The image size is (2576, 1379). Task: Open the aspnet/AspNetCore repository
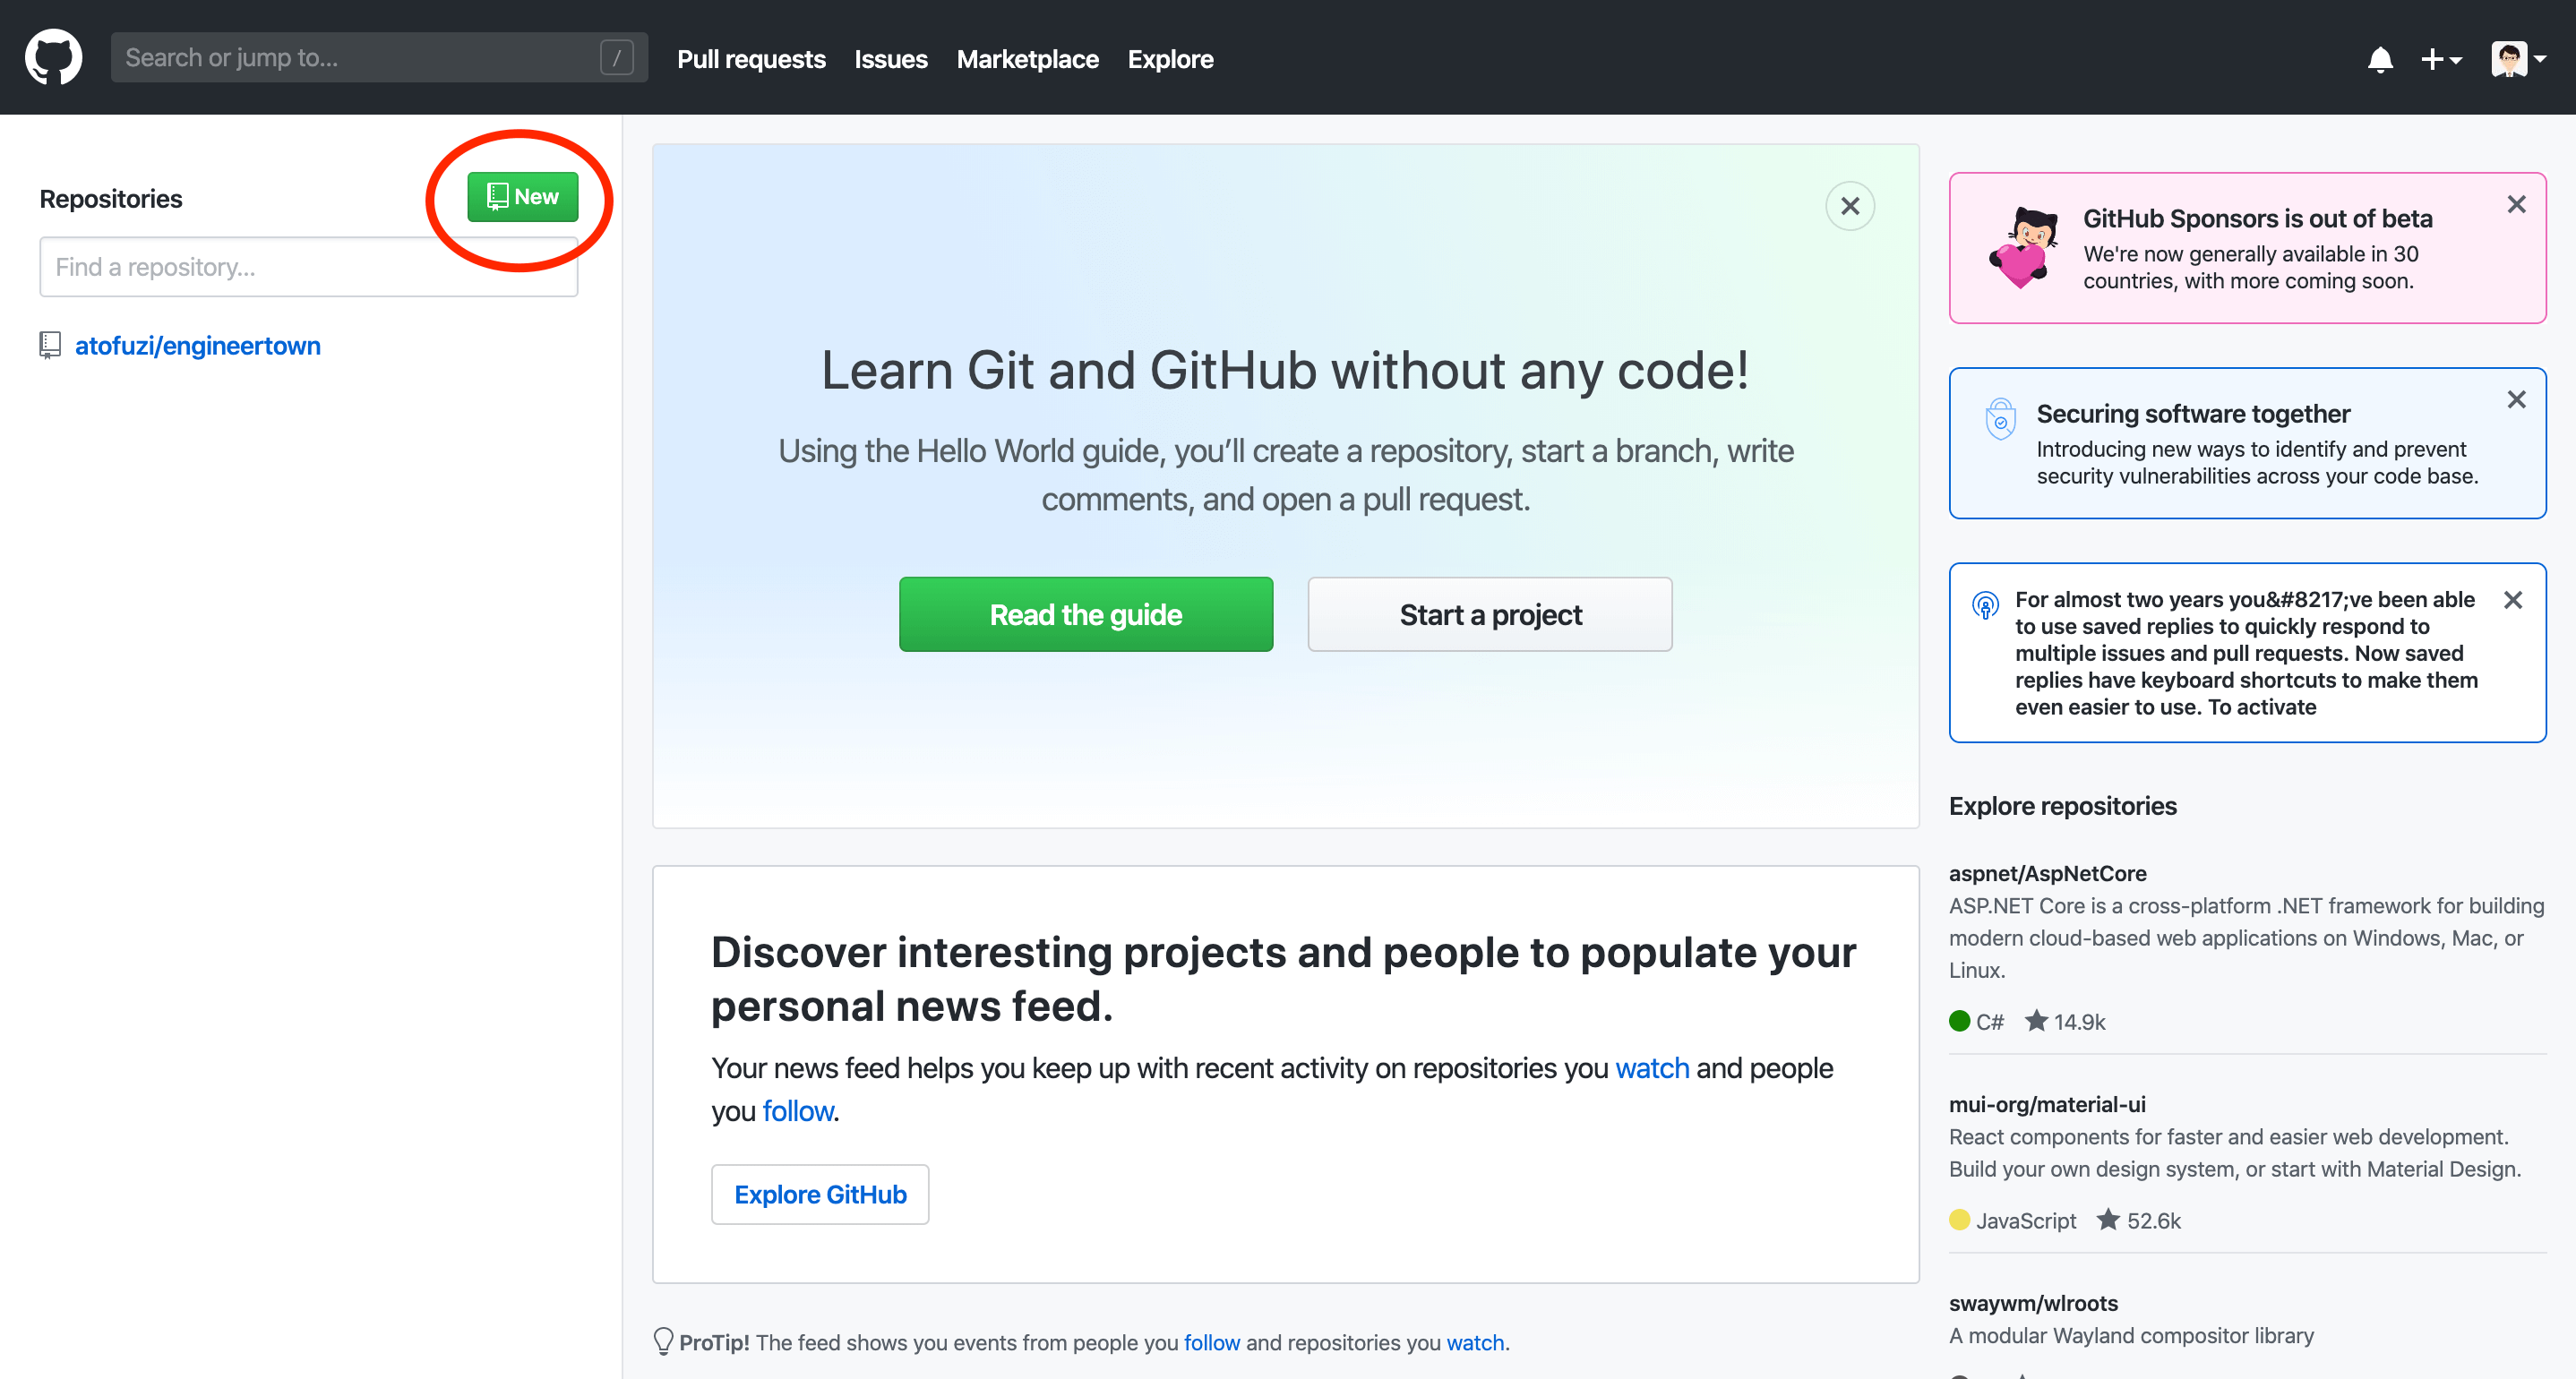[x=2047, y=873]
